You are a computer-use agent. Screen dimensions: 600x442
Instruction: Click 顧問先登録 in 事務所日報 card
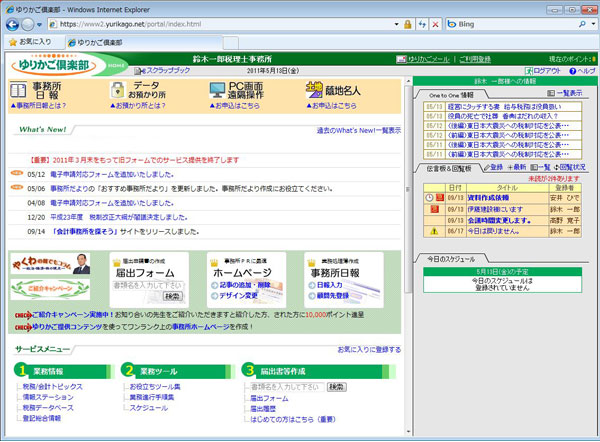coord(333,295)
